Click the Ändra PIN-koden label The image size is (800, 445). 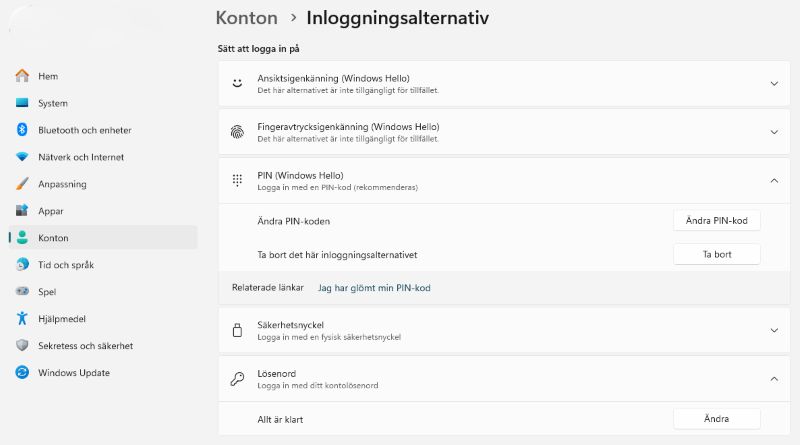pyautogui.click(x=293, y=221)
